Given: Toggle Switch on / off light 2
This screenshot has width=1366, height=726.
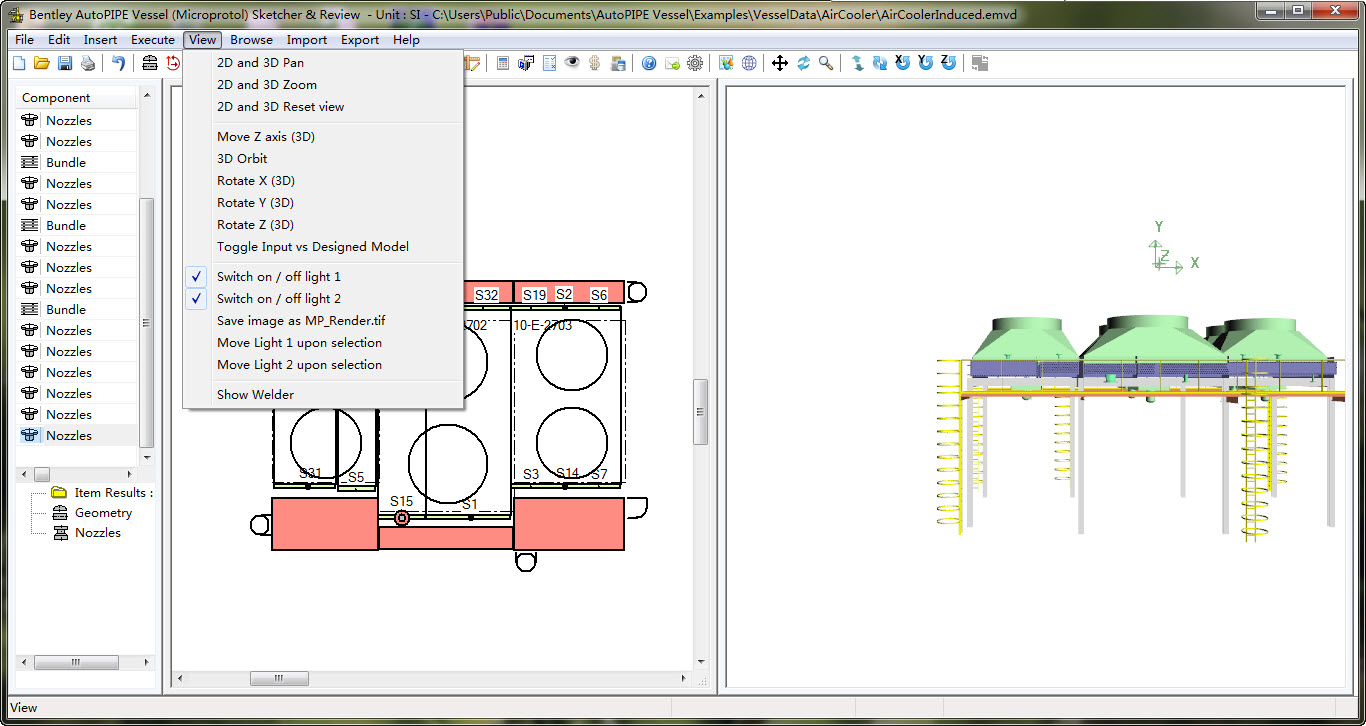Looking at the screenshot, I should 322,299.
